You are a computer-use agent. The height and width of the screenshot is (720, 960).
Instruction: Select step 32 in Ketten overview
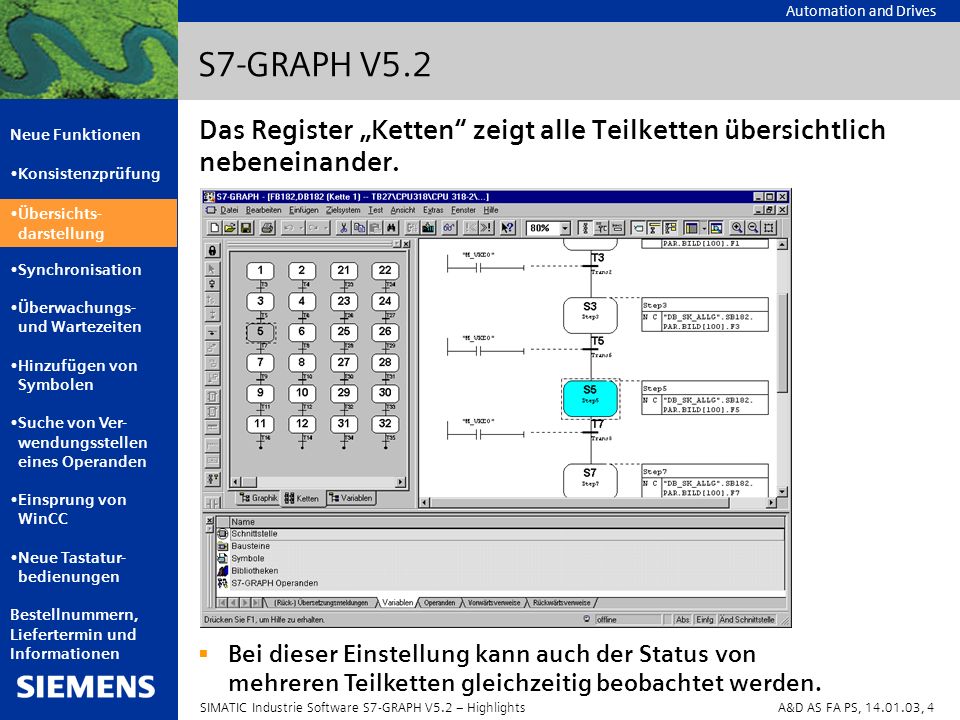(x=384, y=424)
